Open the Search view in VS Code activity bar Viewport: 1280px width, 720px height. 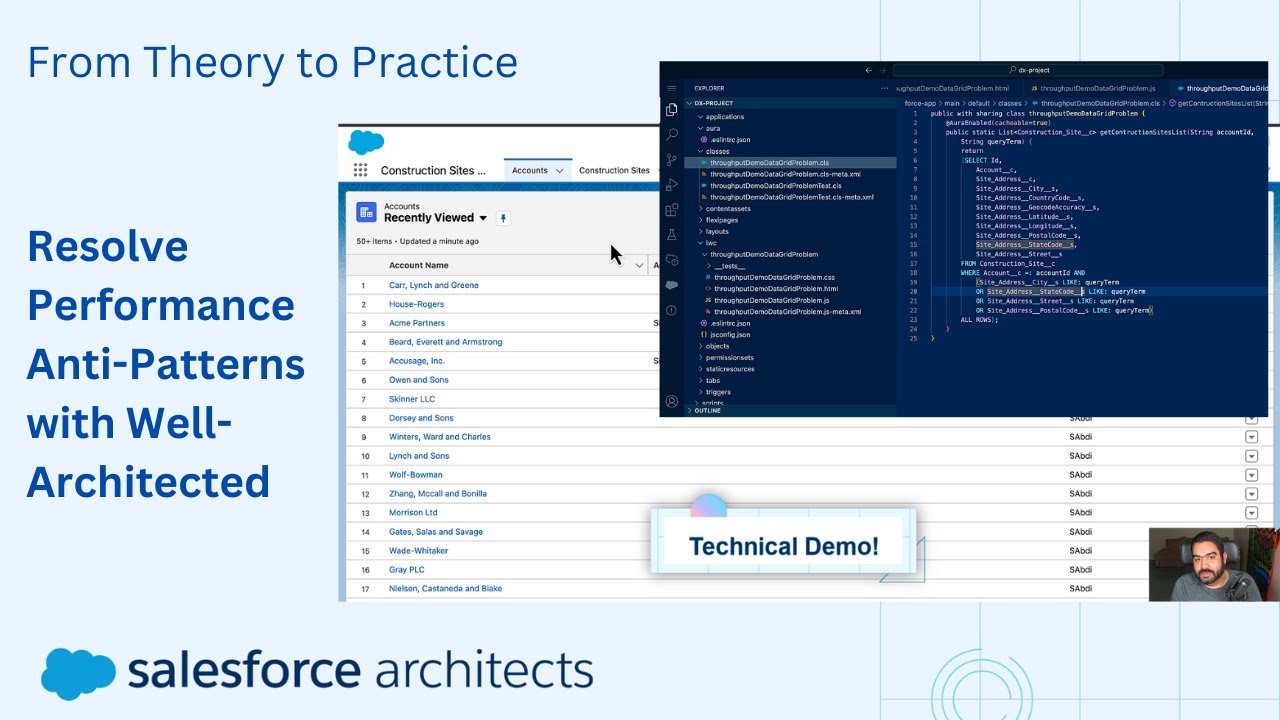pyautogui.click(x=672, y=134)
